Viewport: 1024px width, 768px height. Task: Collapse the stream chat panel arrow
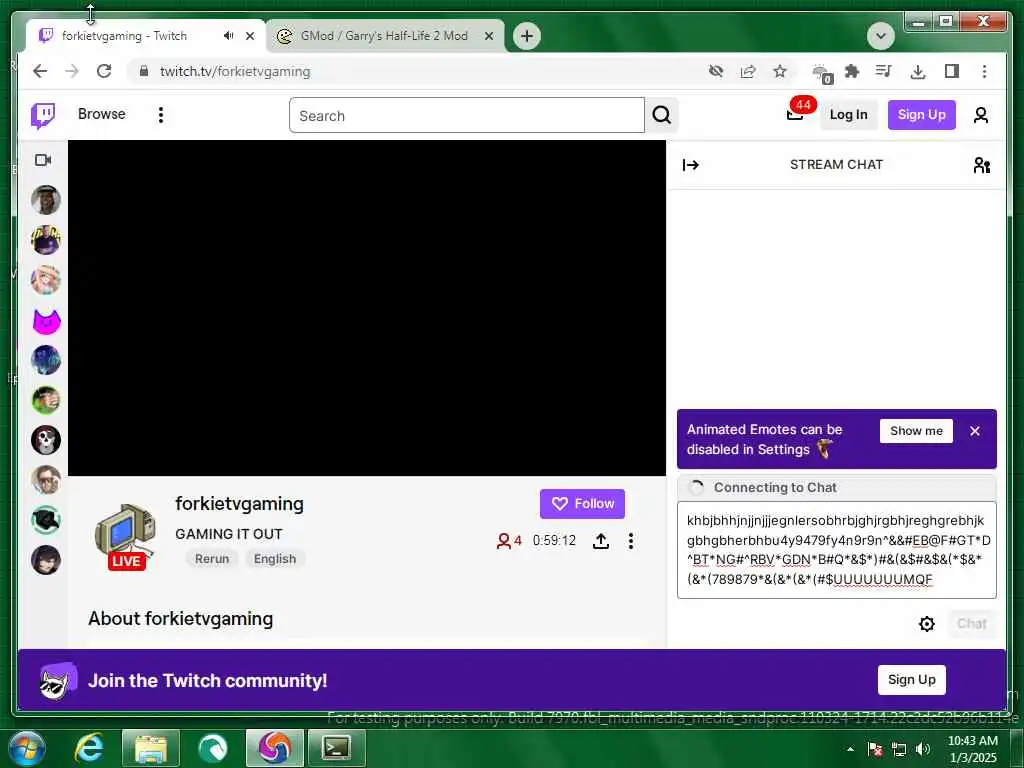point(690,165)
